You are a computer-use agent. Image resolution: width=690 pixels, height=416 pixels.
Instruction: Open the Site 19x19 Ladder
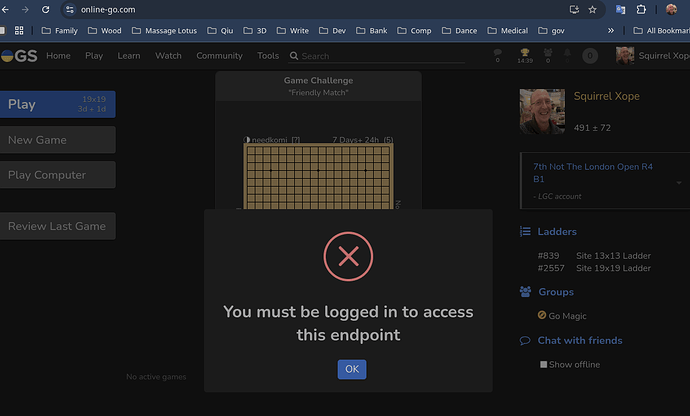pyautogui.click(x=613, y=268)
